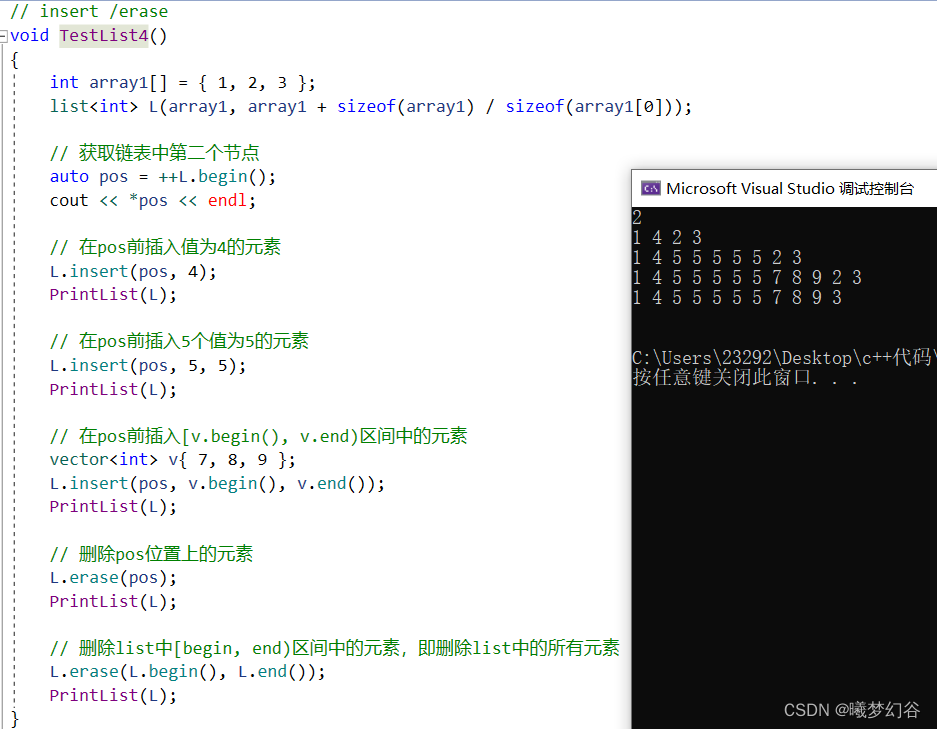Click the line 'L.insert(pos, 5, 5);'

coord(148,365)
